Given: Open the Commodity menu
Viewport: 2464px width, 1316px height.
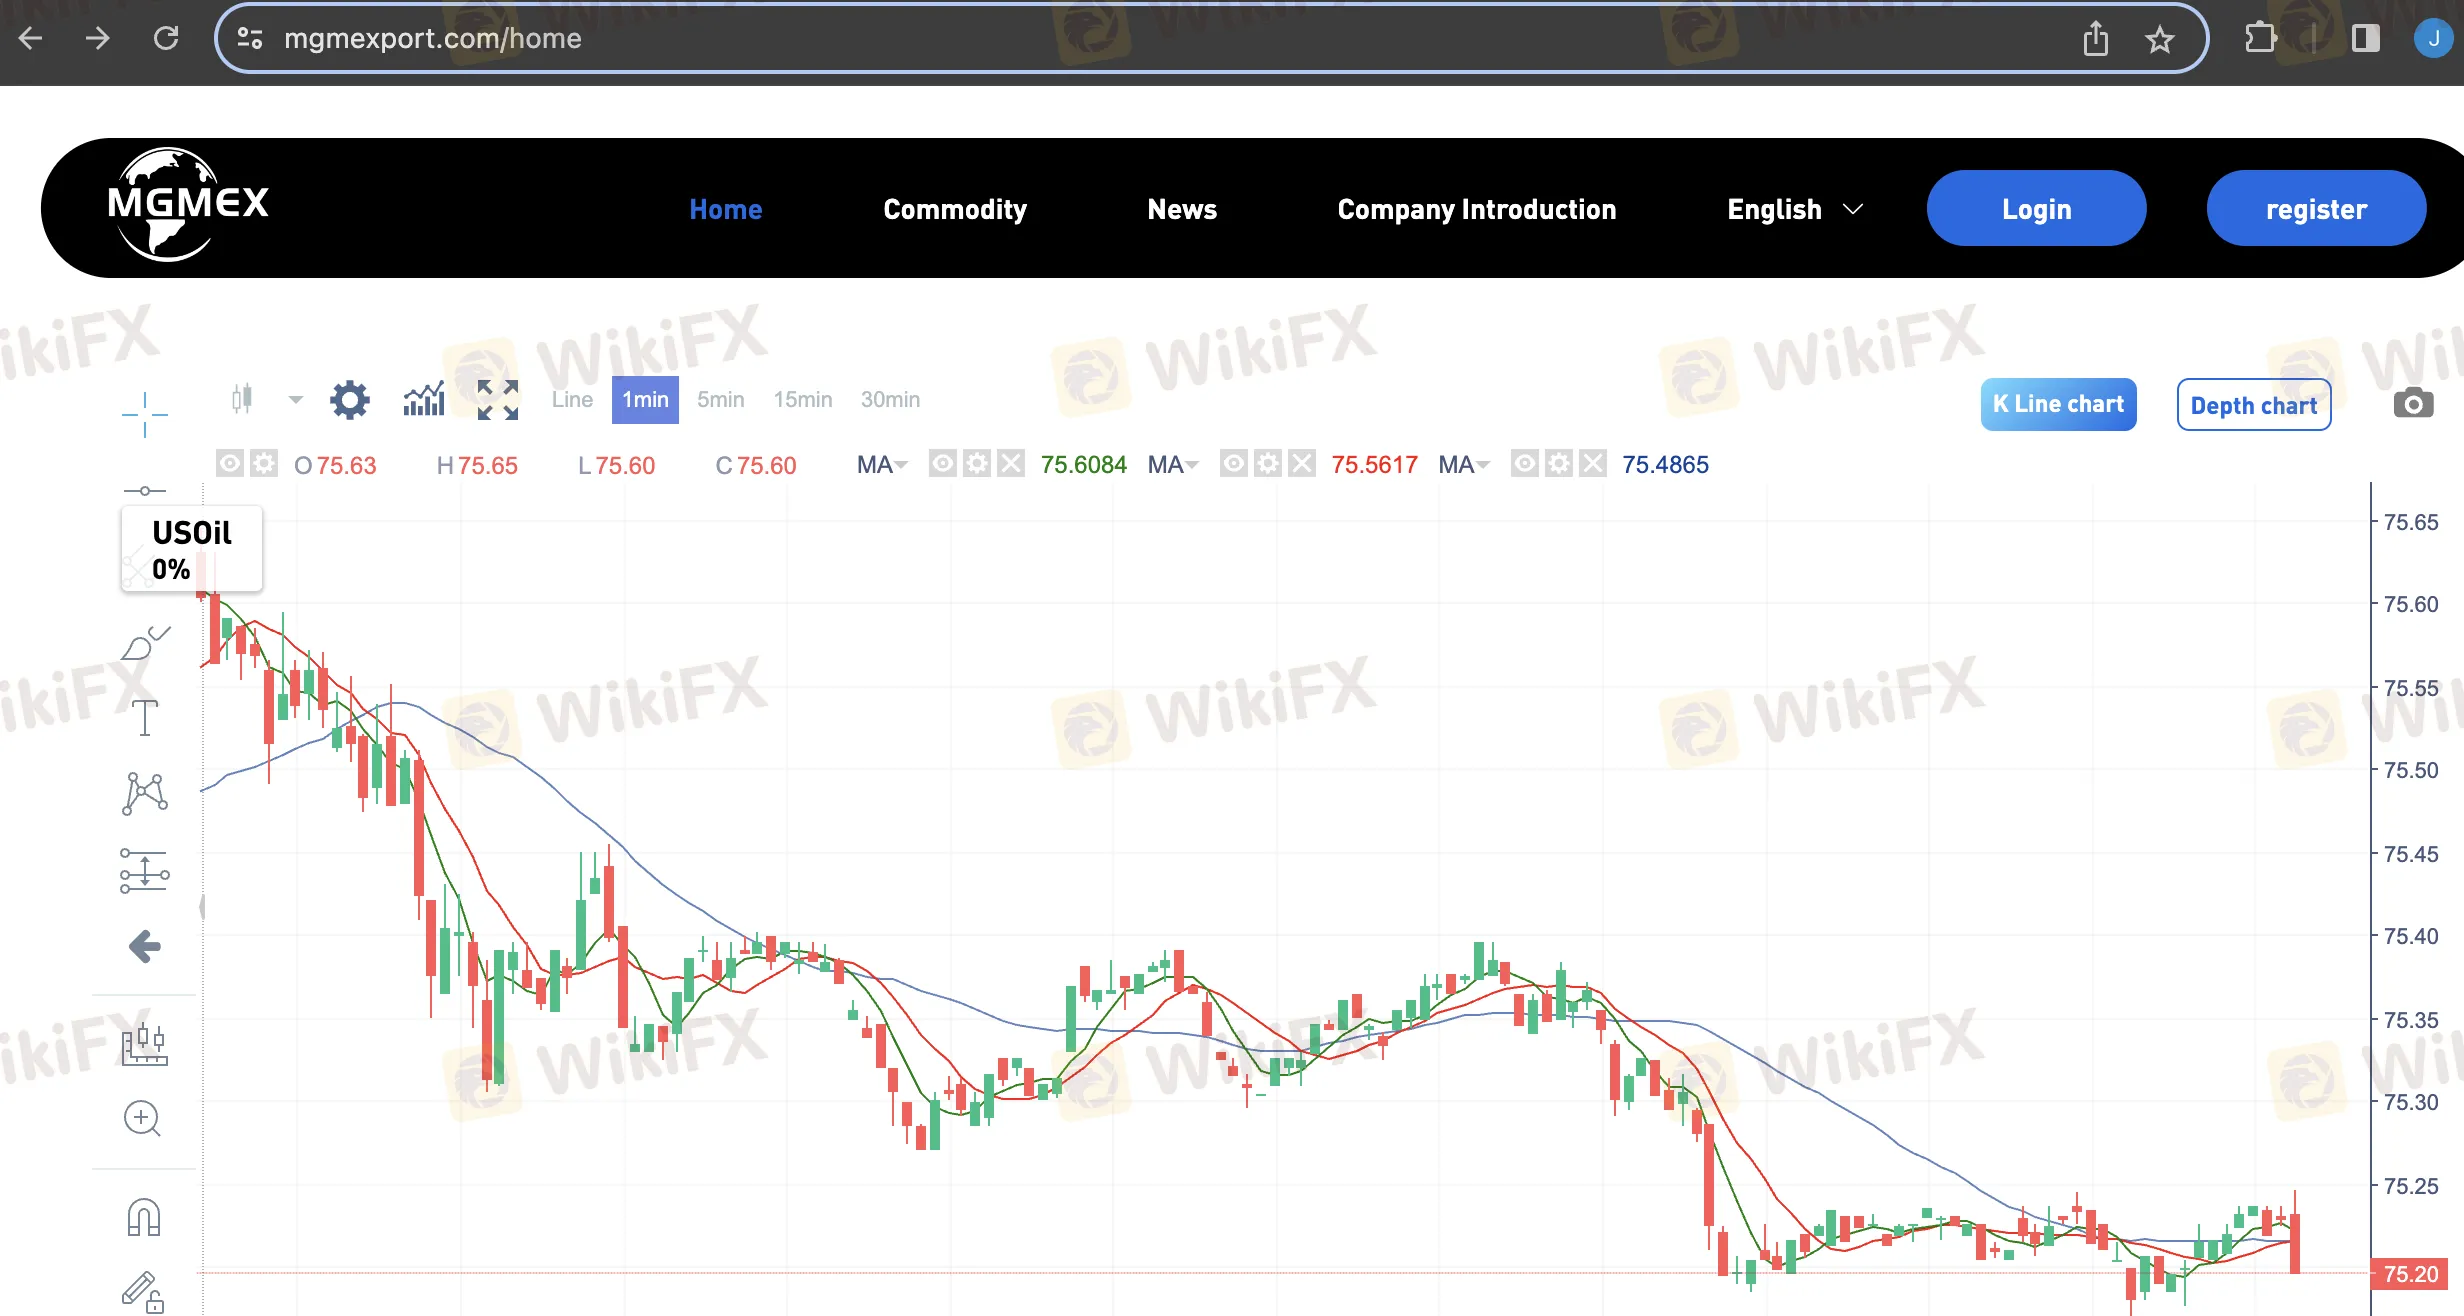Looking at the screenshot, I should click(x=955, y=209).
